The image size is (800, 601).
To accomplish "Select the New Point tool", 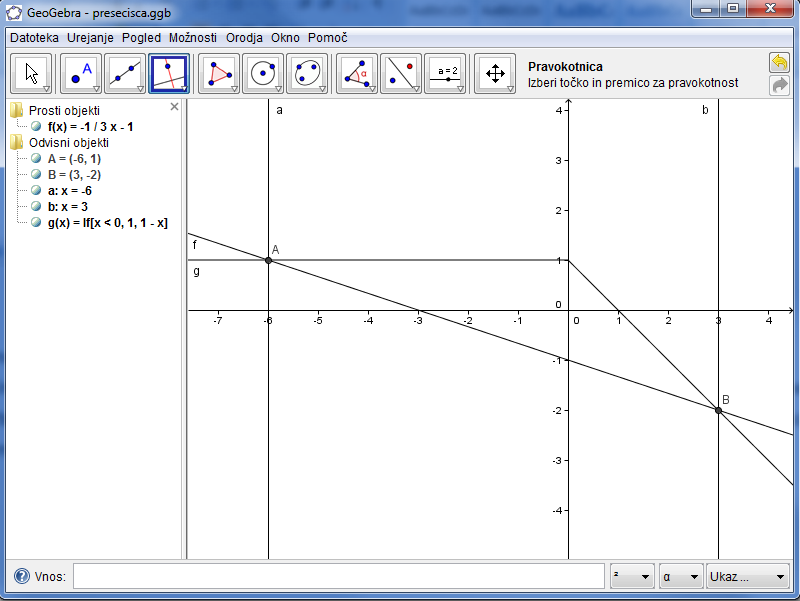I will click(x=81, y=73).
